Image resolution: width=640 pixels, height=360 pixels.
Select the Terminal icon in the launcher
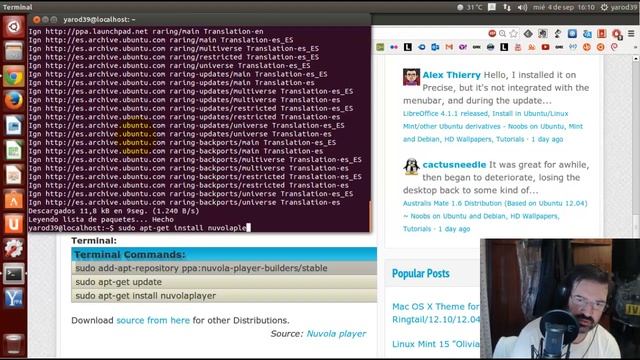[13, 274]
